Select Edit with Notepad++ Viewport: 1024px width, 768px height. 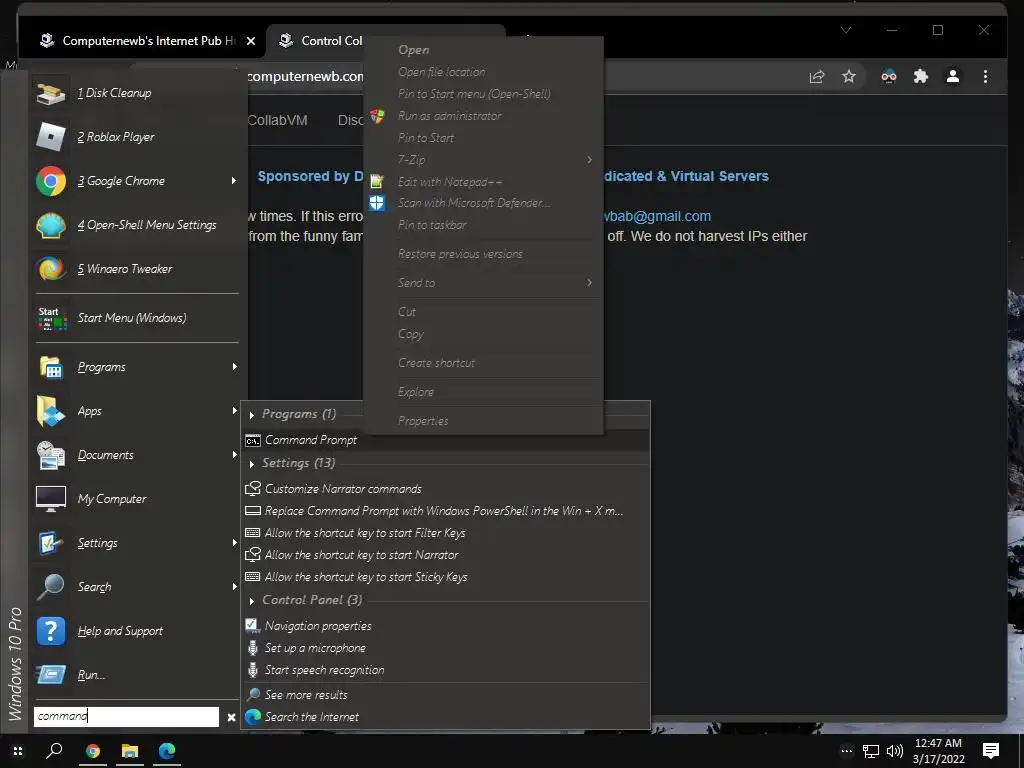(x=483, y=182)
